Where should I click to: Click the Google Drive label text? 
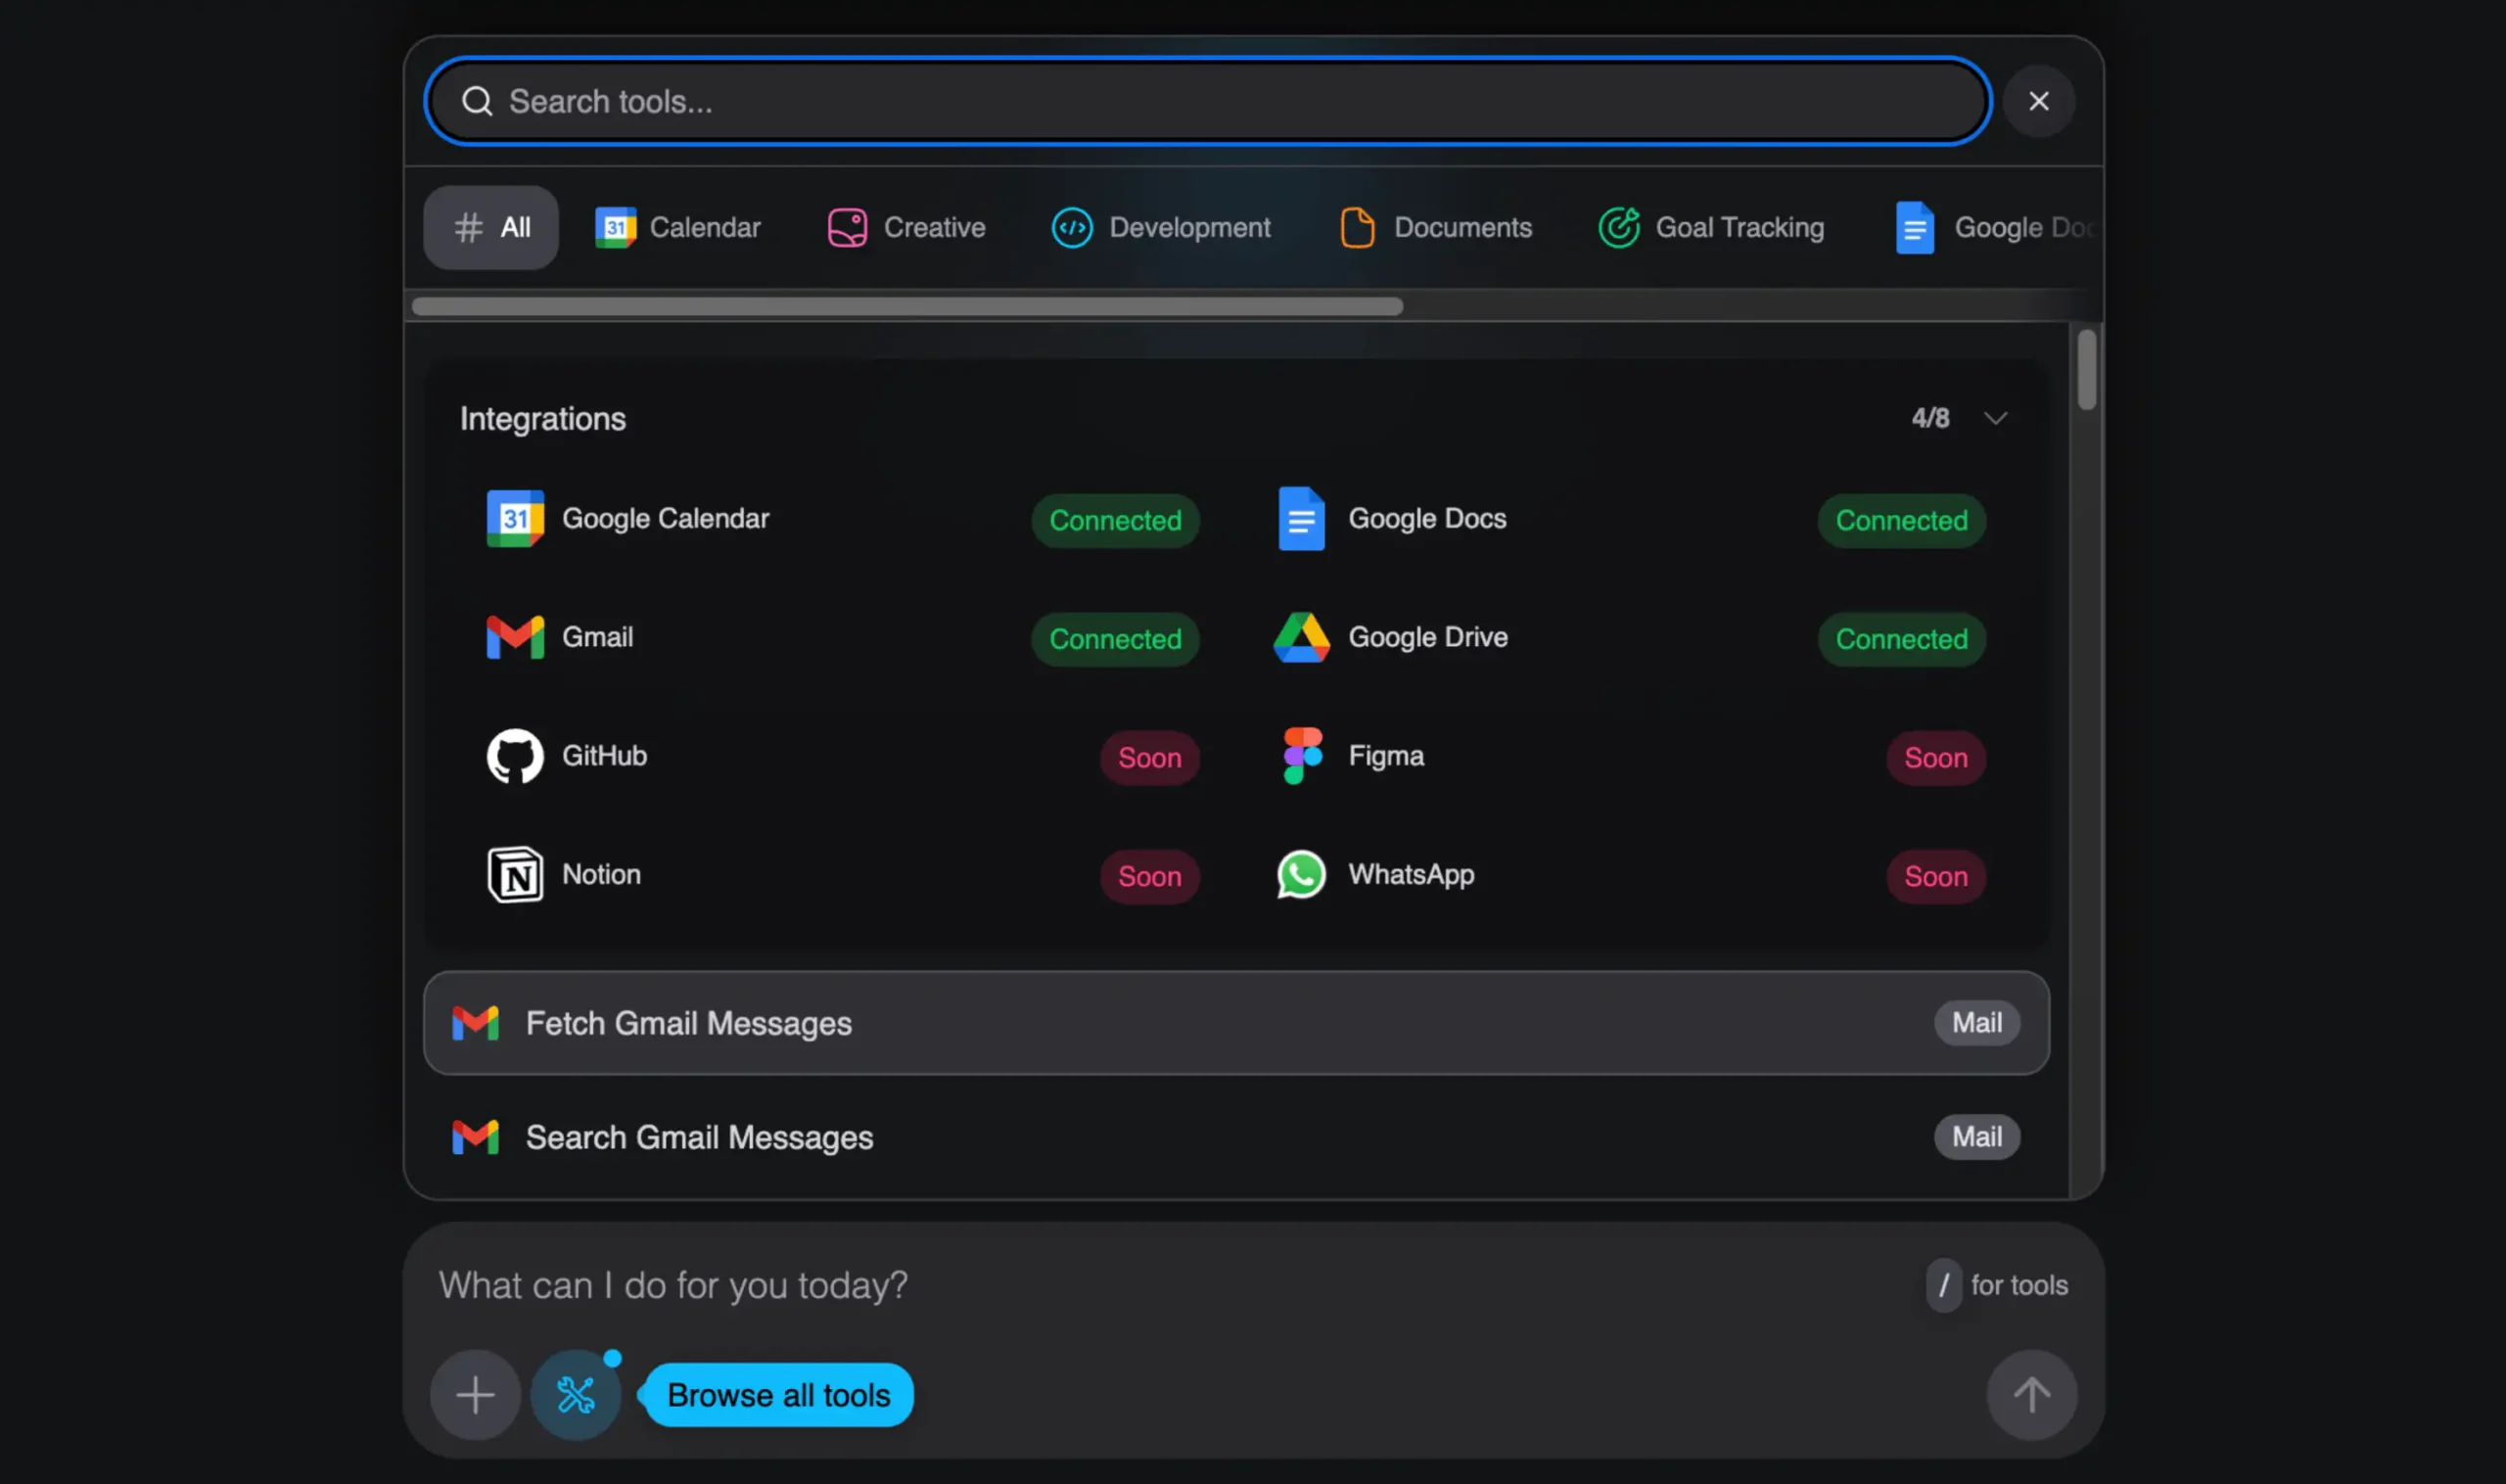click(x=1427, y=637)
